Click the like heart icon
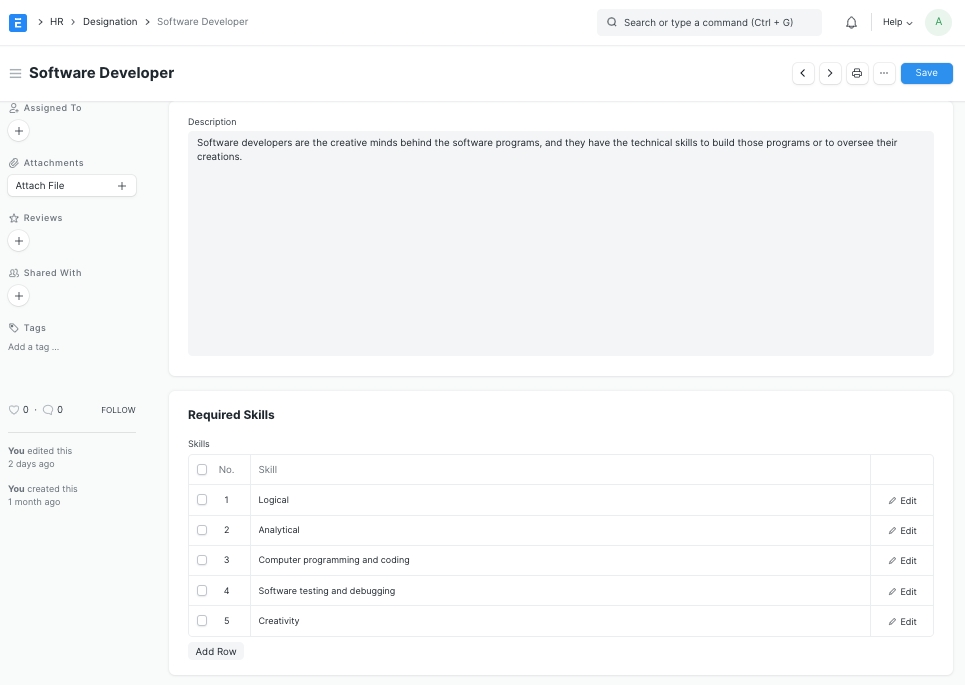The height and width of the screenshot is (685, 965). pyautogui.click(x=14, y=410)
